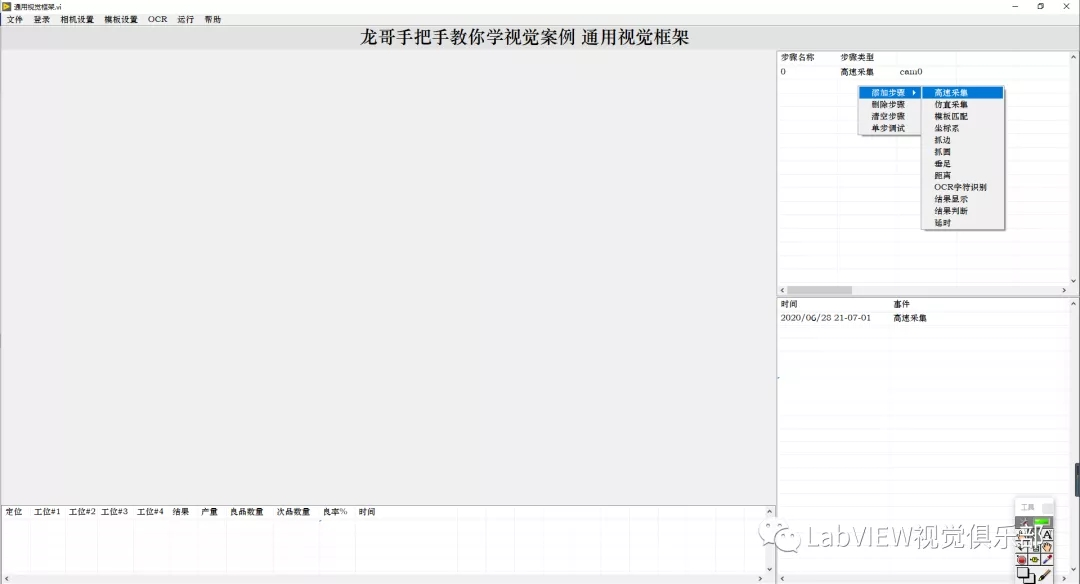Select the 高速采集 row in the step list
Screen dimensions: 1080x584
coord(857,71)
